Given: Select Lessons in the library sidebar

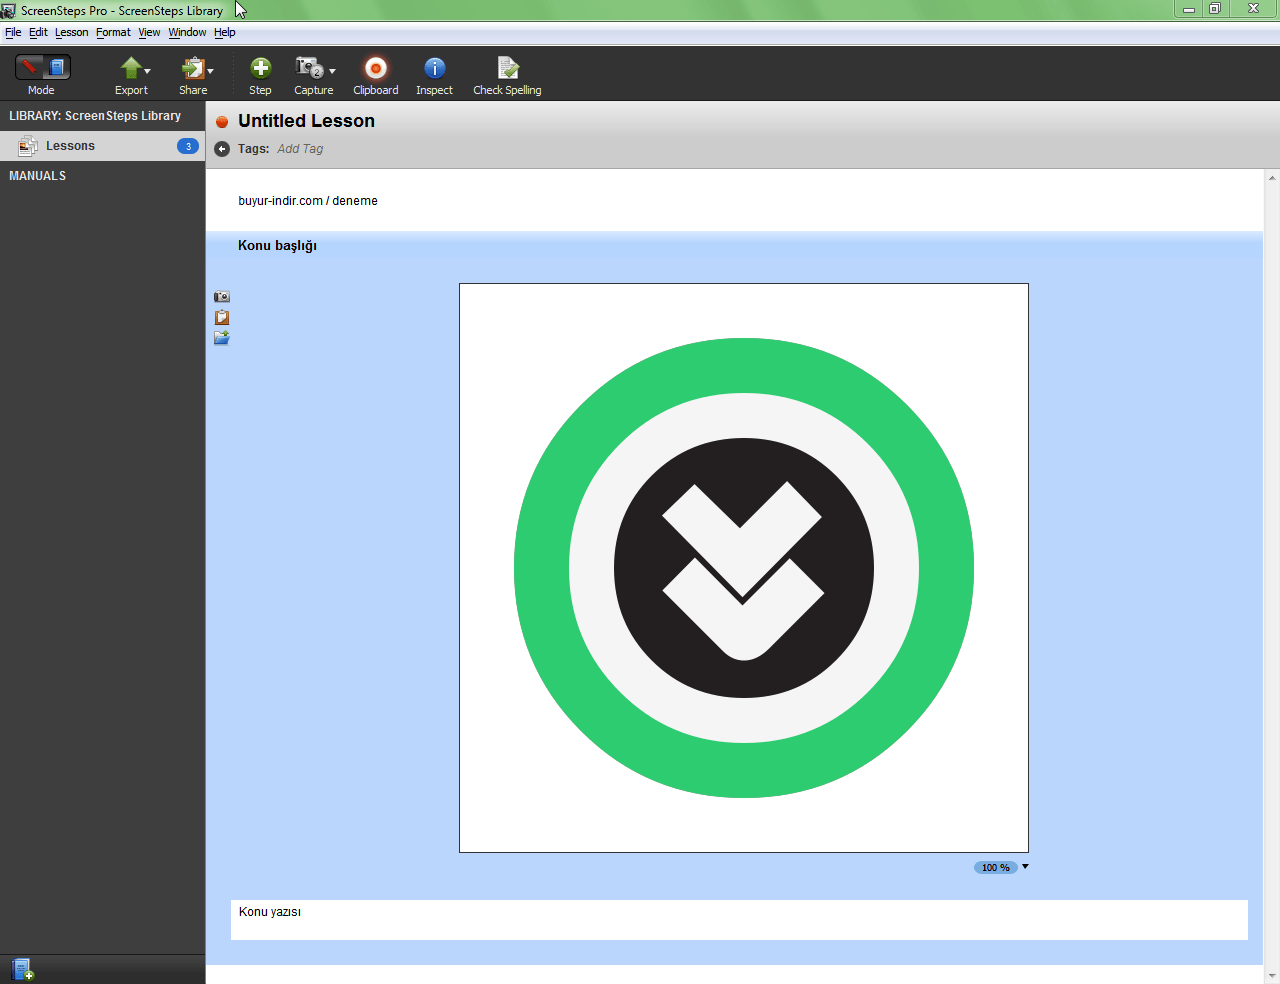Looking at the screenshot, I should [x=102, y=146].
